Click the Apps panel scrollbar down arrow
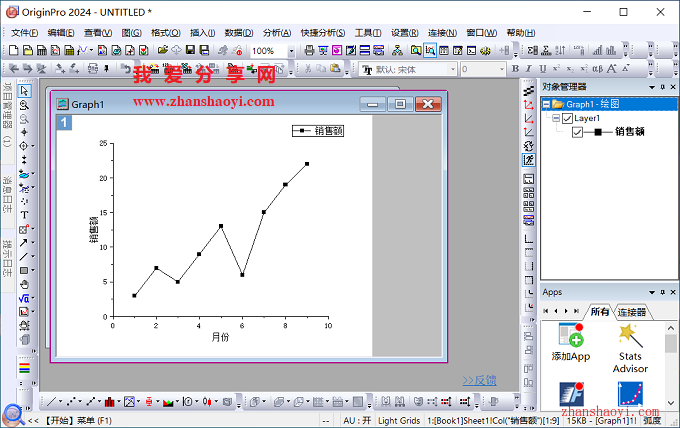Screen dimensions: 680x428 pos(671,403)
